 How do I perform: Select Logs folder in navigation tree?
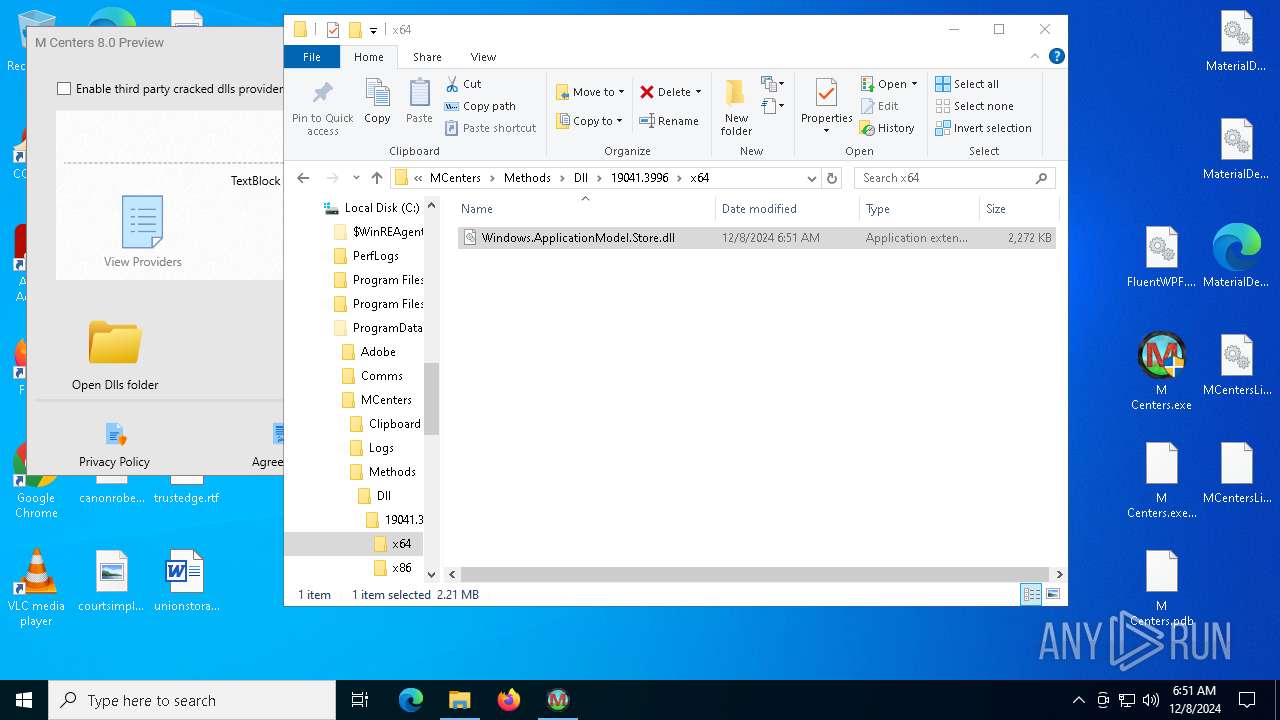[x=381, y=448]
